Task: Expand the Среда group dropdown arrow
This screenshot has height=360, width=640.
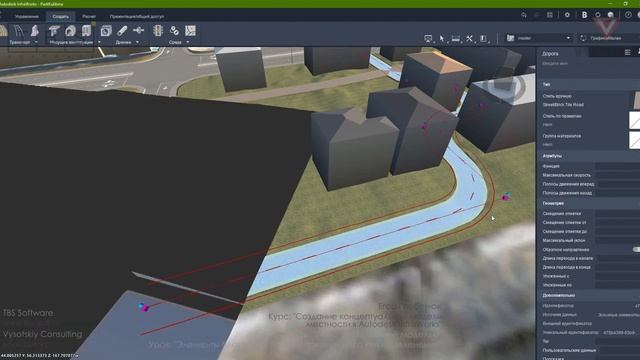Action: click(188, 42)
